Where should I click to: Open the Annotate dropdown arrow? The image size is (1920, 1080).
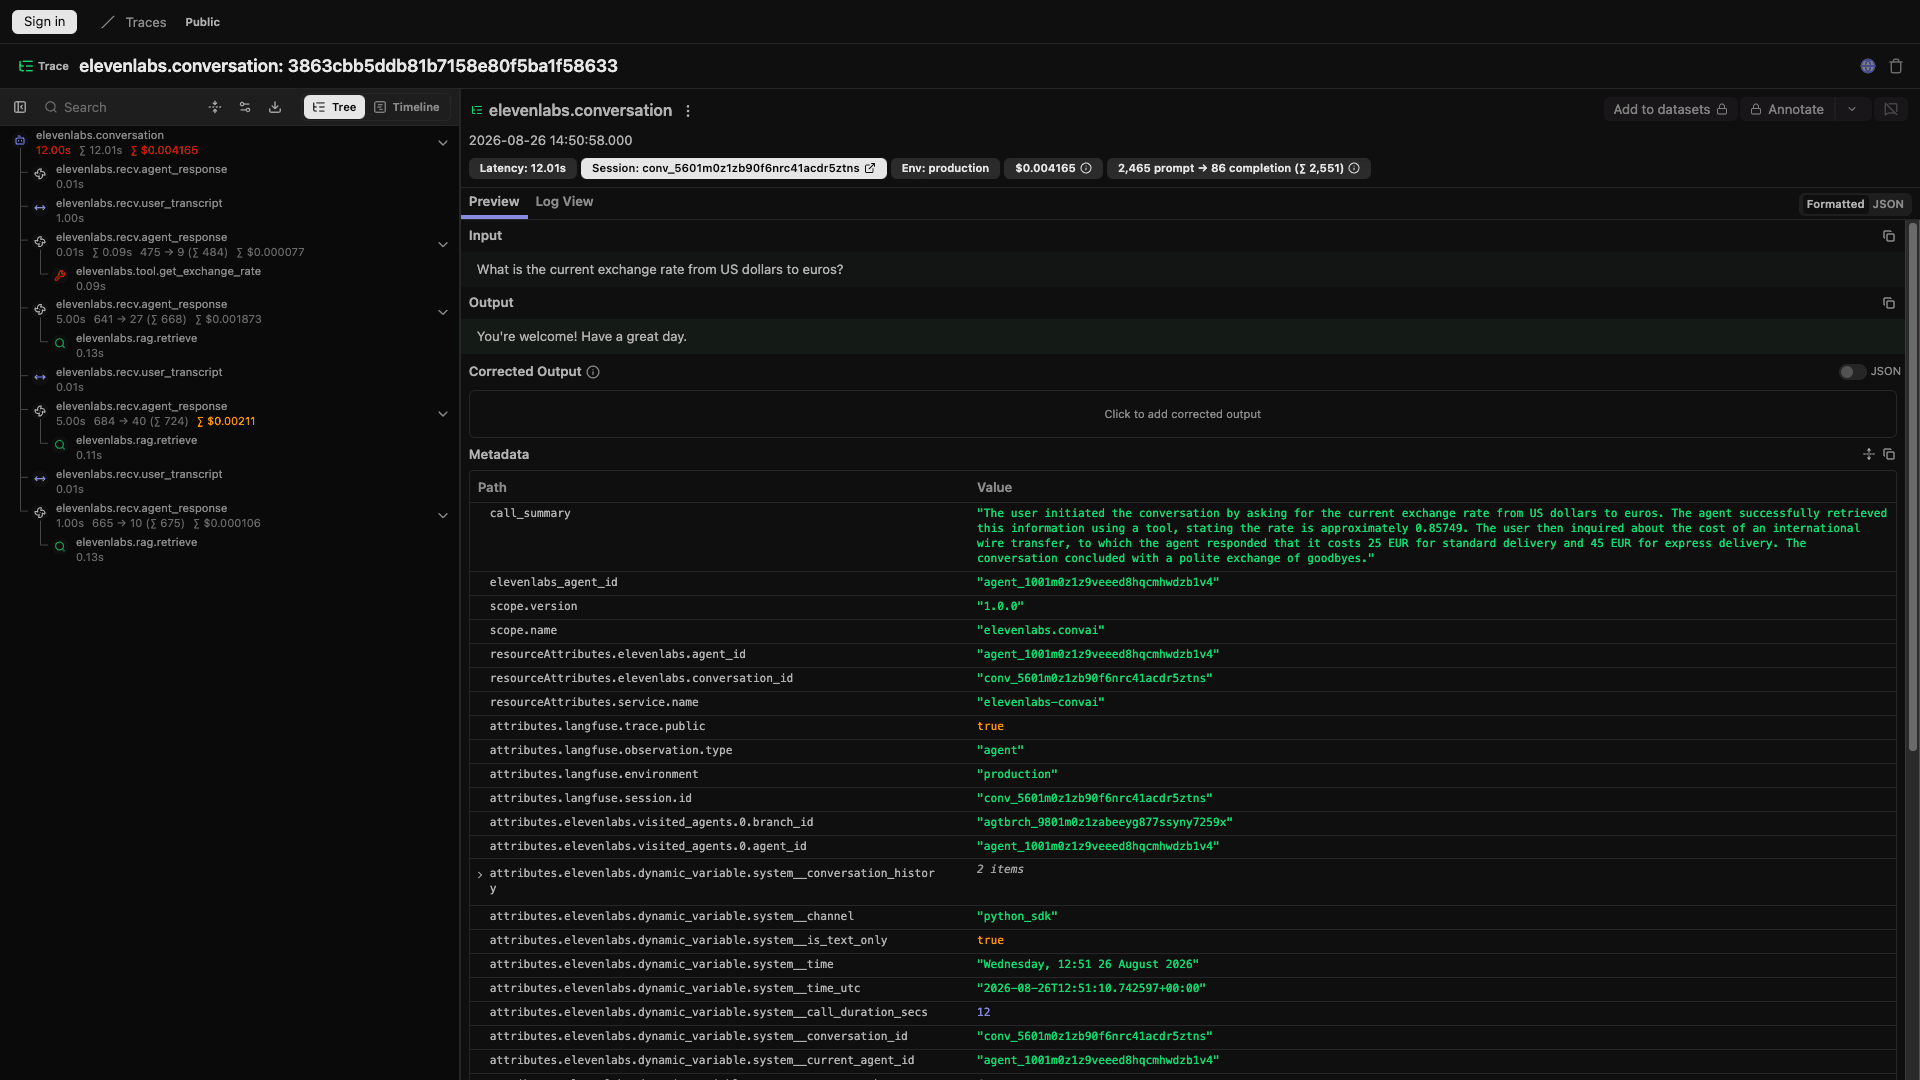pos(1852,109)
